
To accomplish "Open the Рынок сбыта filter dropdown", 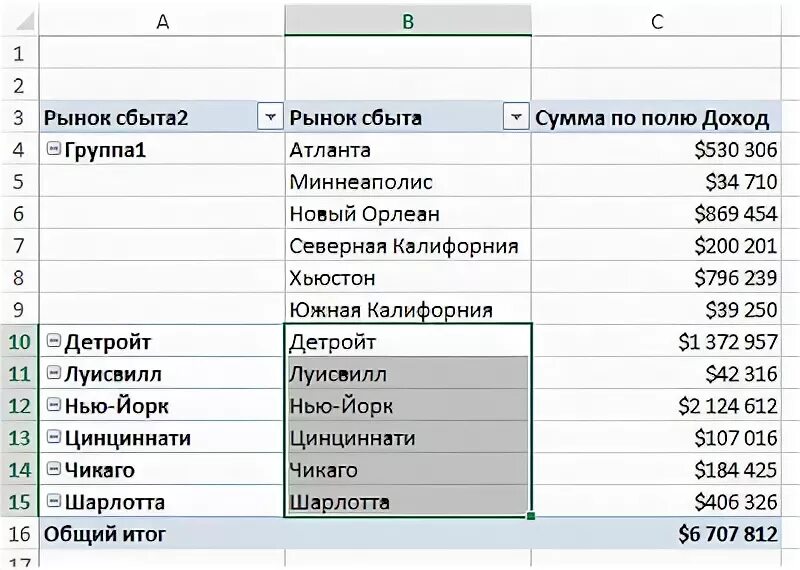I will [516, 118].
